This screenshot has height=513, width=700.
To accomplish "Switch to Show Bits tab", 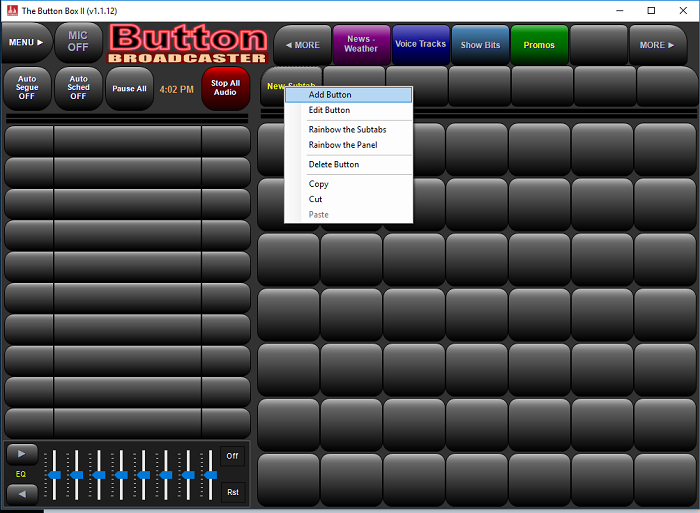I will coord(480,45).
